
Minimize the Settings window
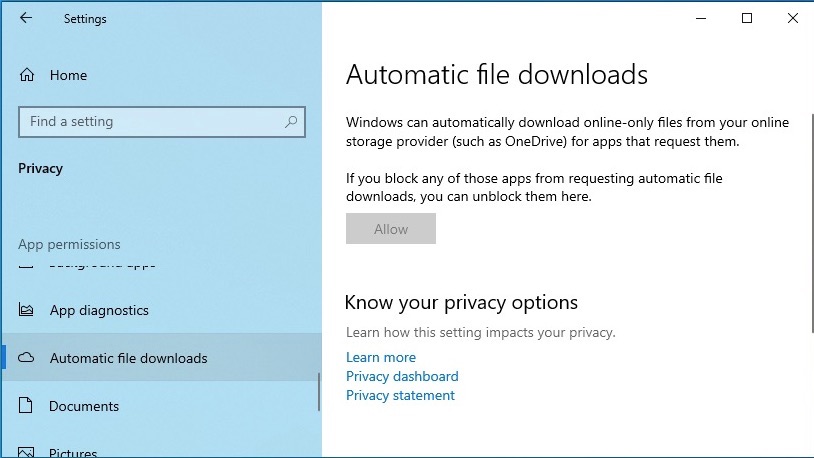tap(701, 18)
